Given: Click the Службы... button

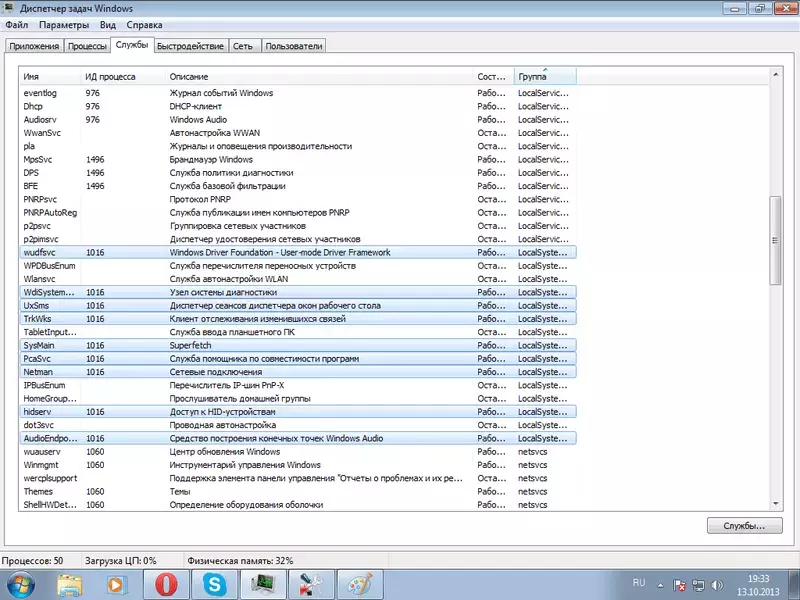Looking at the screenshot, I should (x=744, y=526).
